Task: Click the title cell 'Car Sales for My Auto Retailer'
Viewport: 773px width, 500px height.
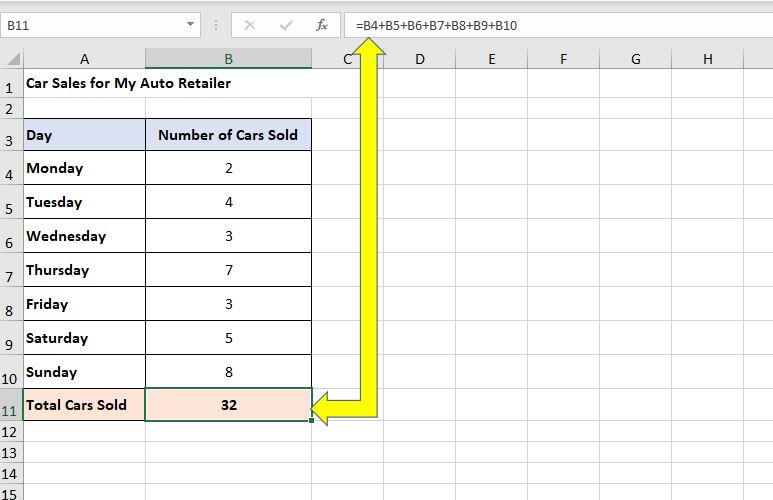Action: (128, 83)
